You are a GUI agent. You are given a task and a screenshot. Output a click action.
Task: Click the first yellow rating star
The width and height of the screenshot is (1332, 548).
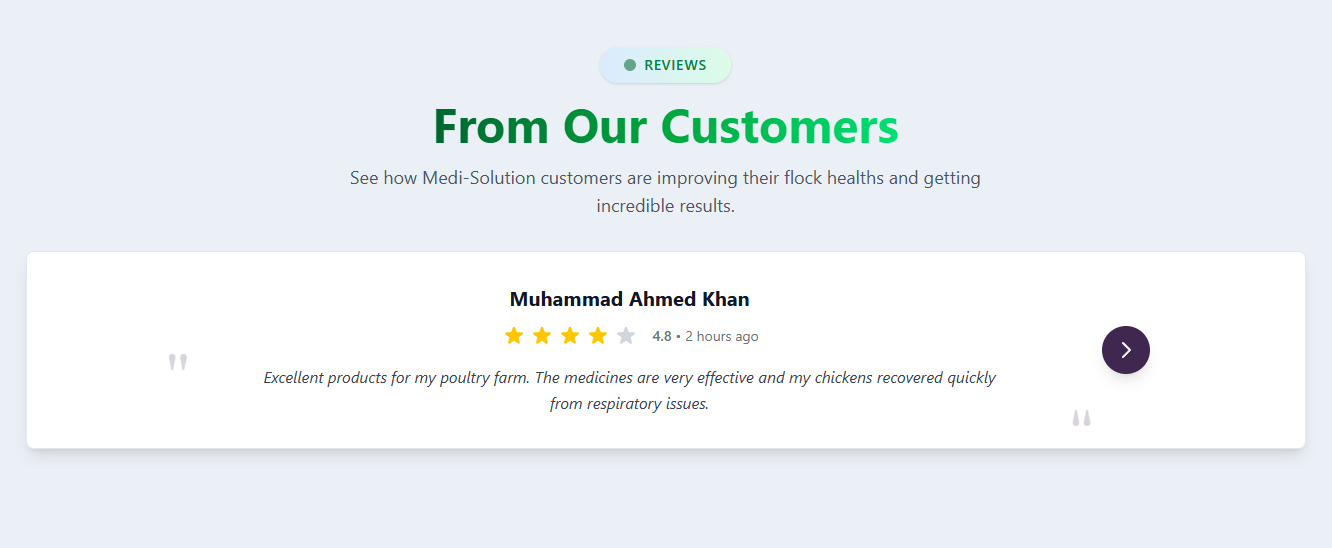[514, 336]
